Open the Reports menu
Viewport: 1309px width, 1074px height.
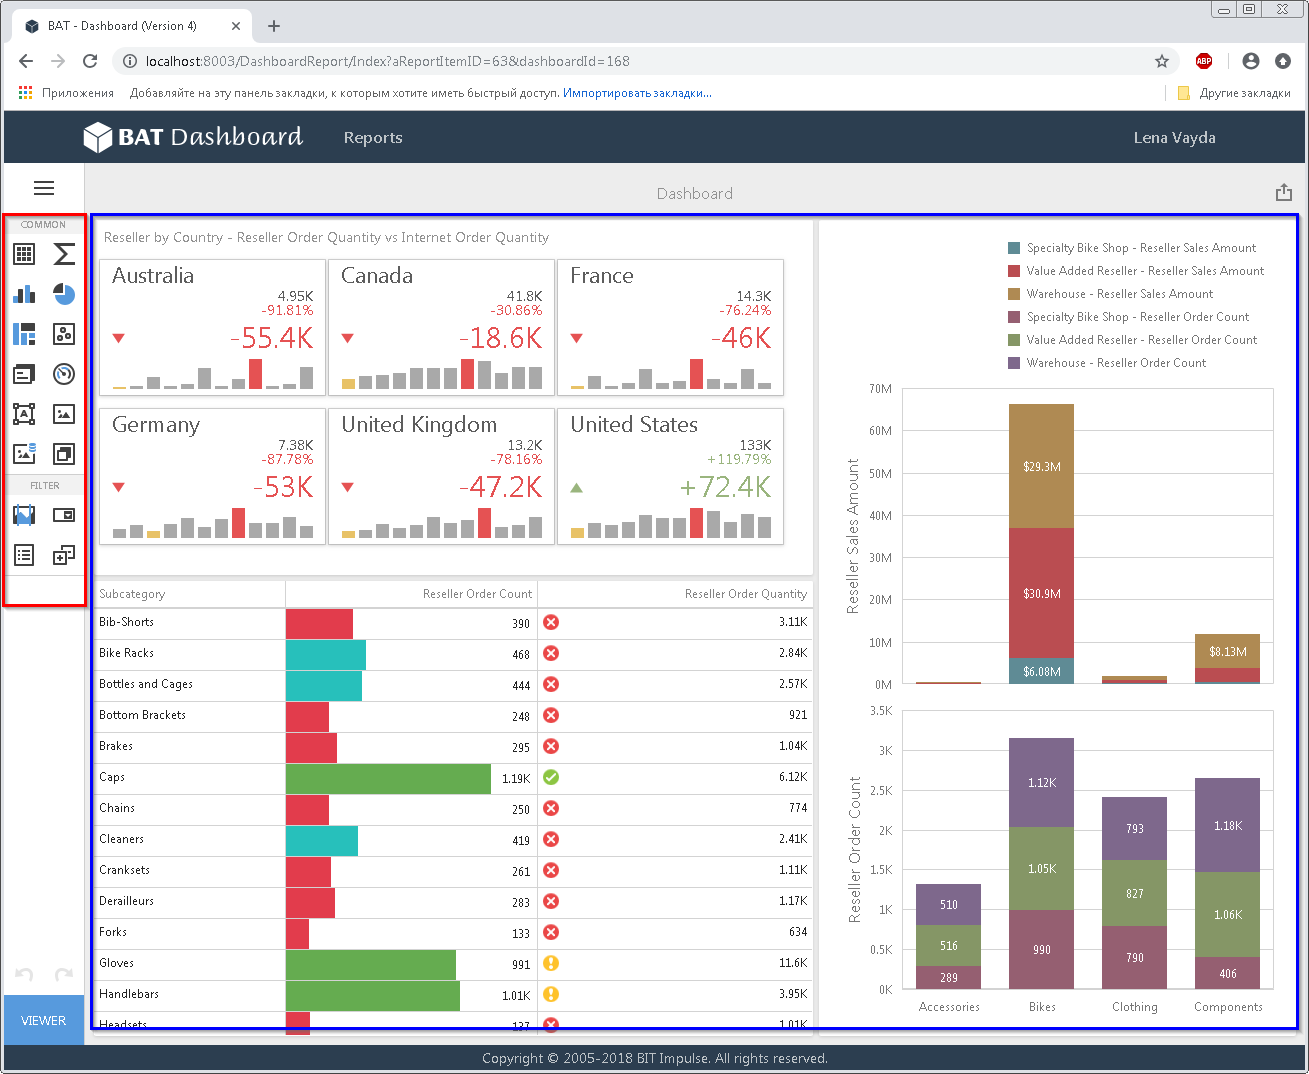373,138
